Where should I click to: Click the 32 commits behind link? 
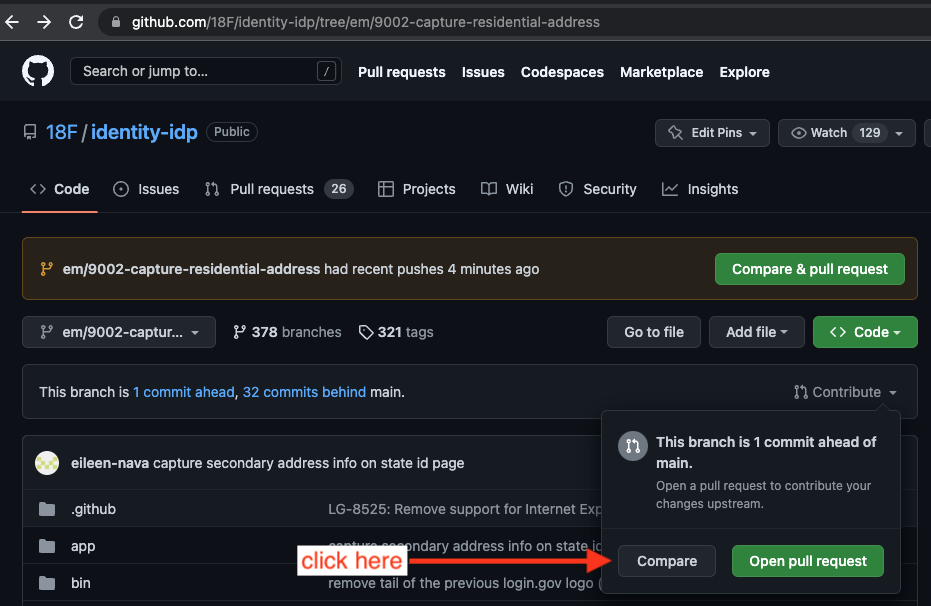(x=304, y=392)
